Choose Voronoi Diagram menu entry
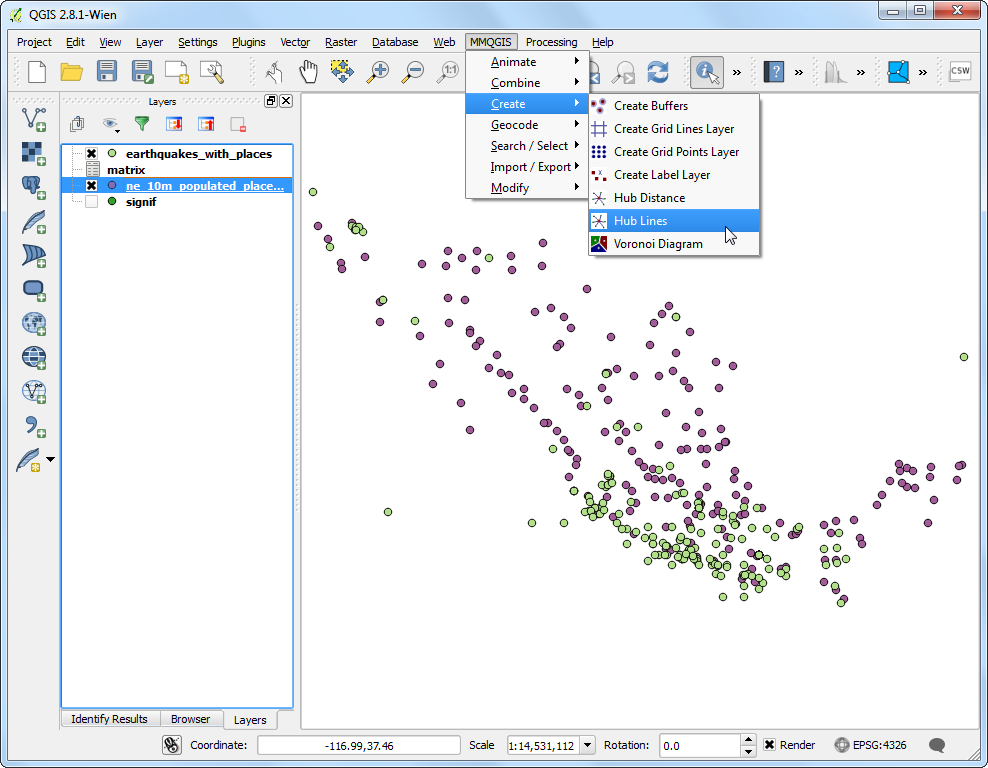Screen dimensions: 988x768 pyautogui.click(x=674, y=244)
